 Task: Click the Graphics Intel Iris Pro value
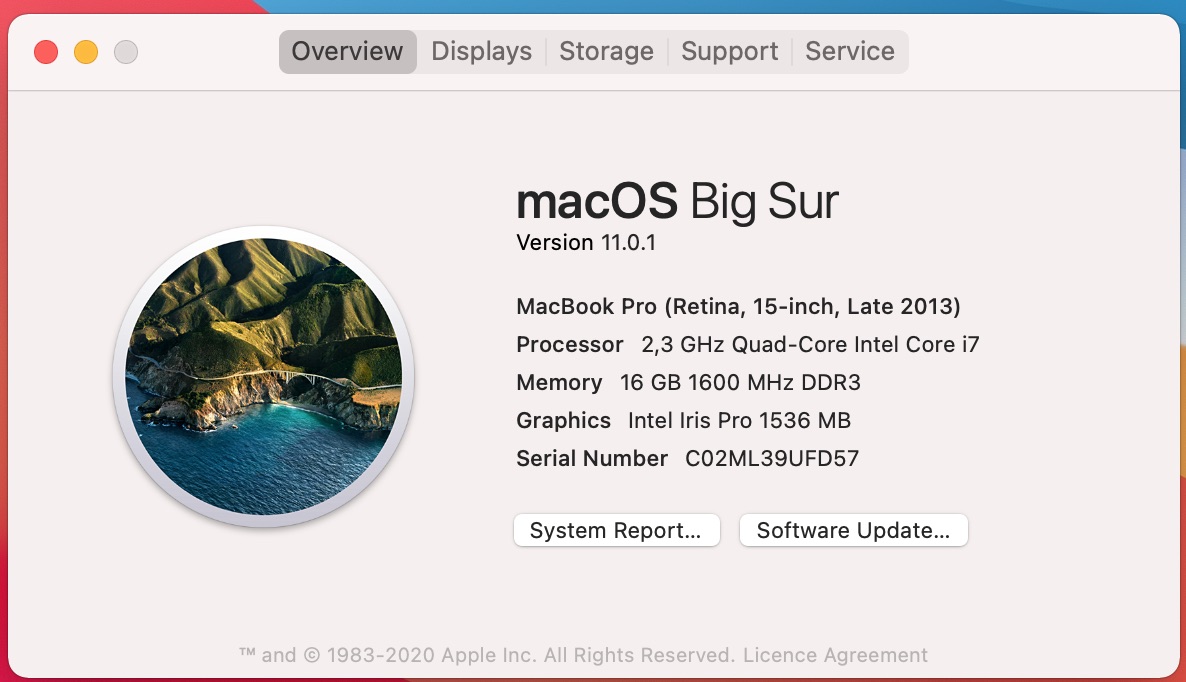click(x=739, y=421)
